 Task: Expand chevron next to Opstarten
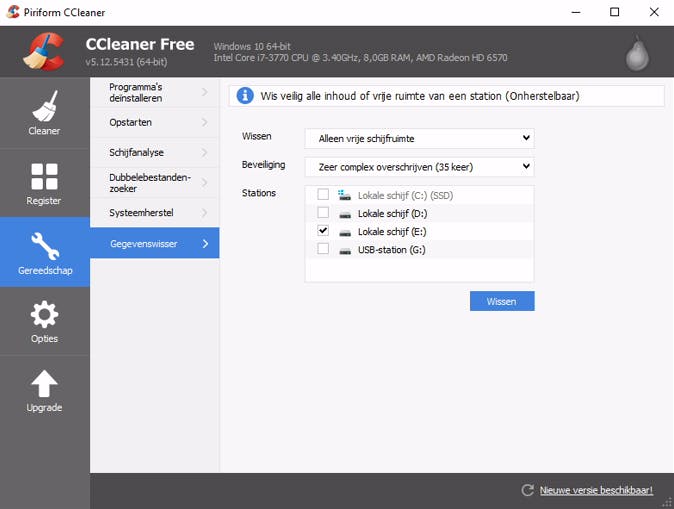pos(205,122)
